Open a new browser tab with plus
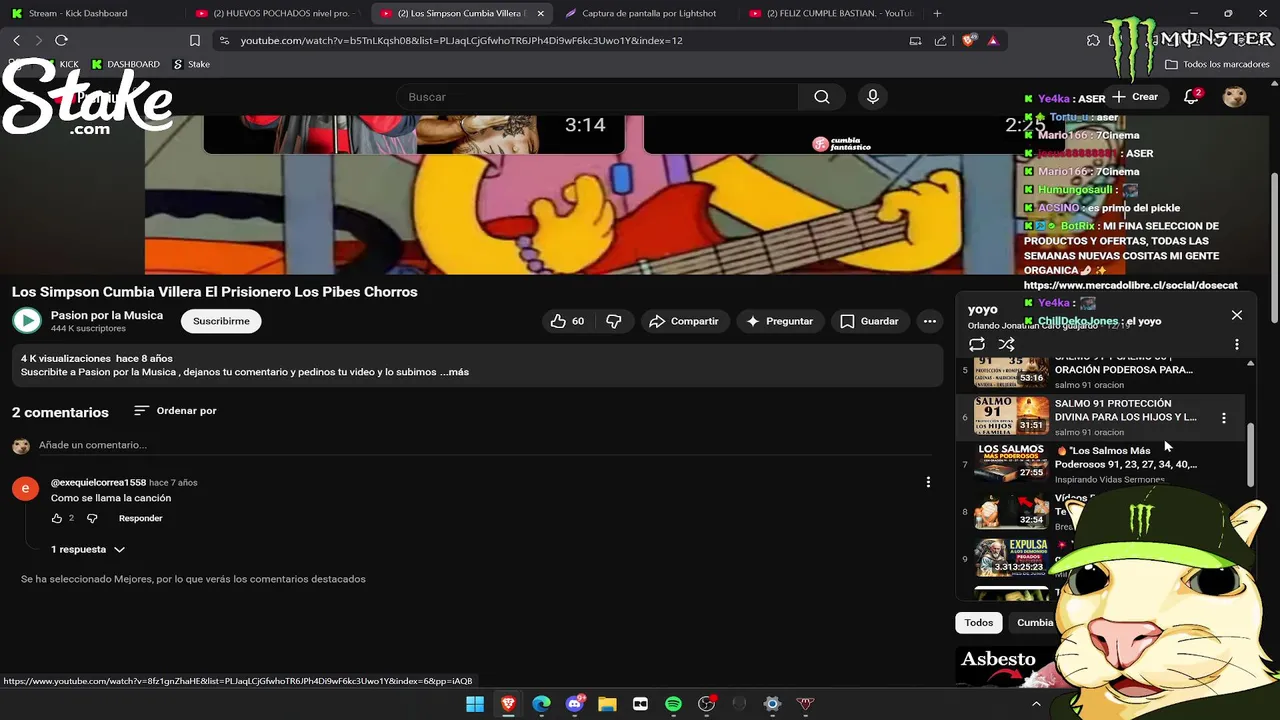The image size is (1280, 720). click(937, 13)
